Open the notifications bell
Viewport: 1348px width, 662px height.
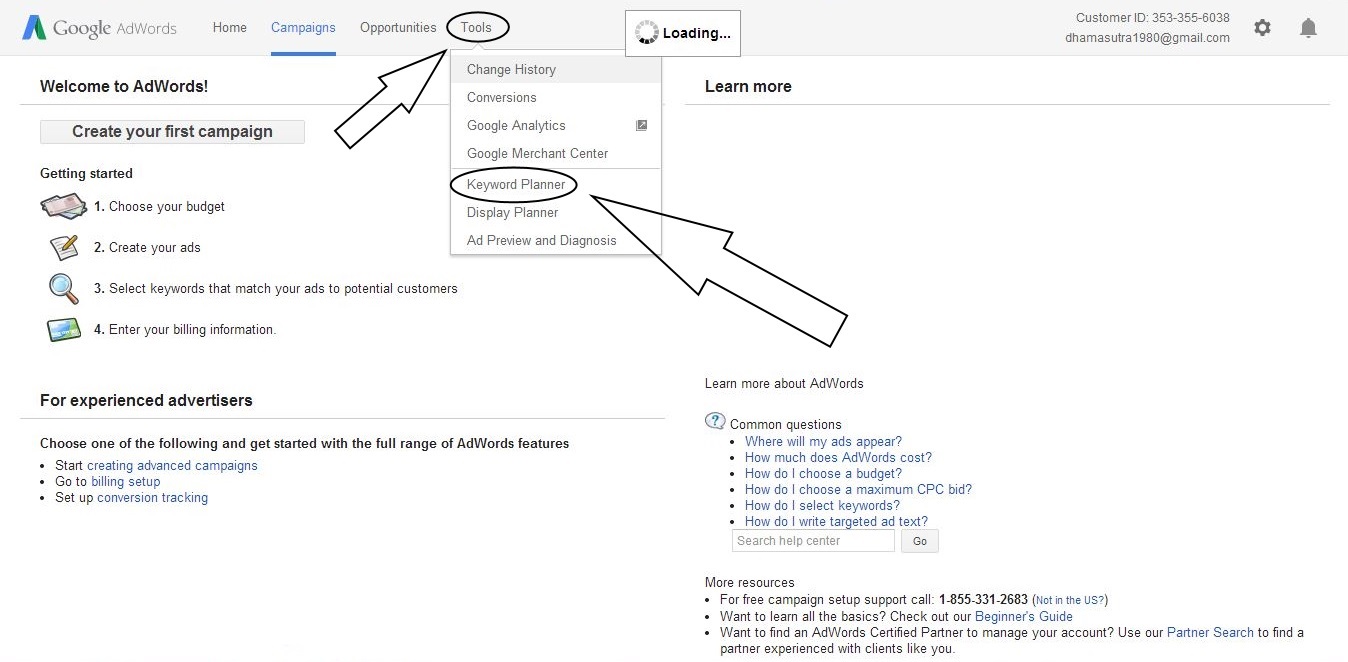(x=1308, y=28)
